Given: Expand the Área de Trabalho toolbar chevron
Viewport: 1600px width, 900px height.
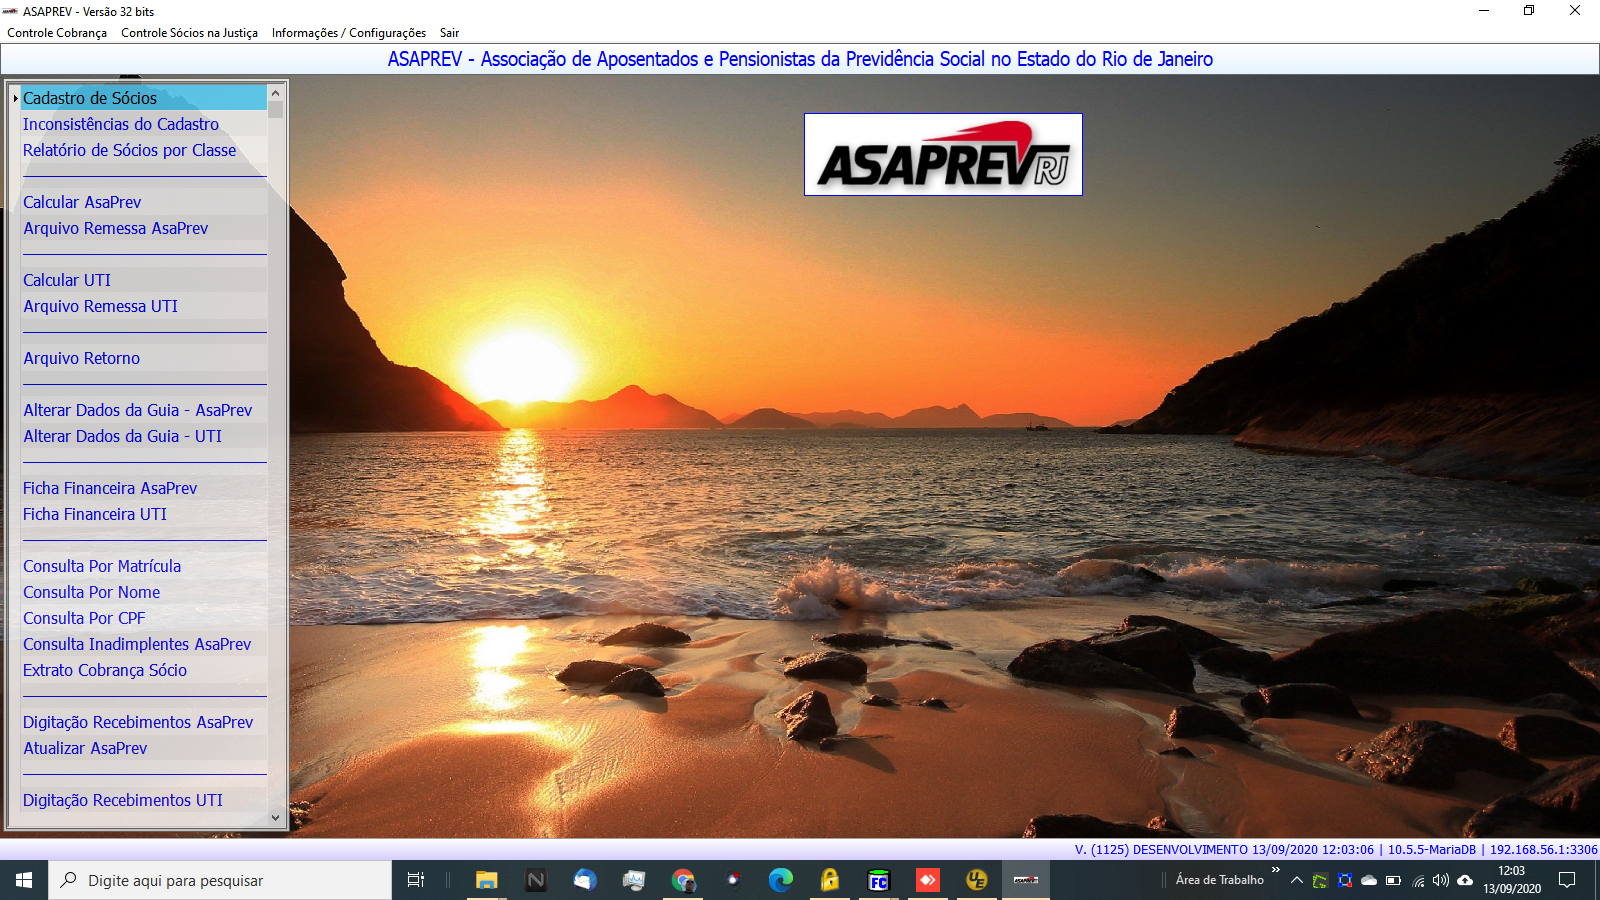Looking at the screenshot, I should 1276,871.
